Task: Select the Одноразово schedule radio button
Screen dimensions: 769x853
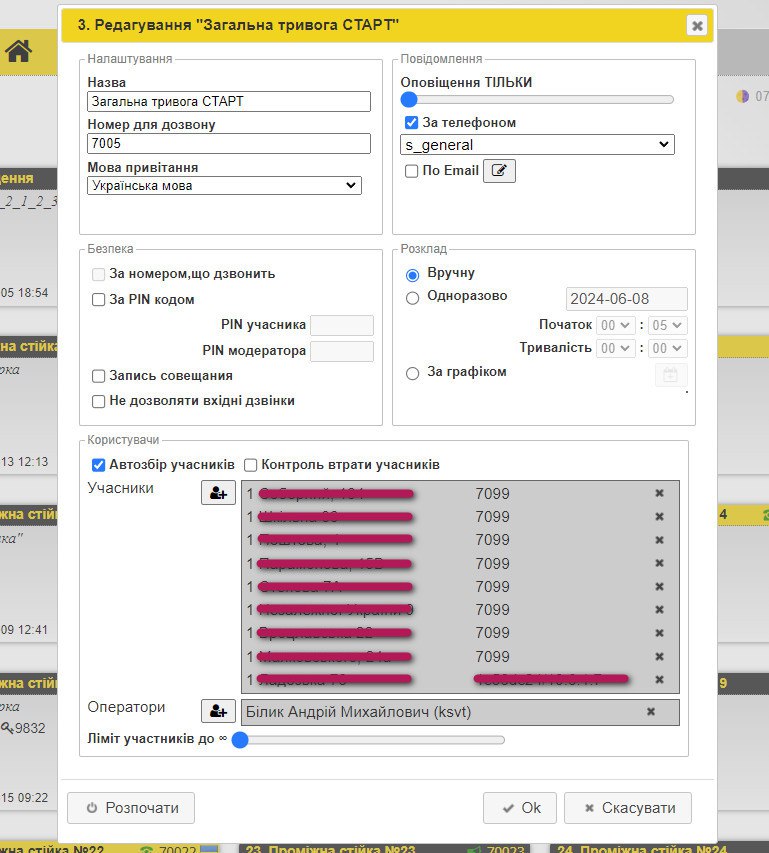Action: click(x=412, y=297)
